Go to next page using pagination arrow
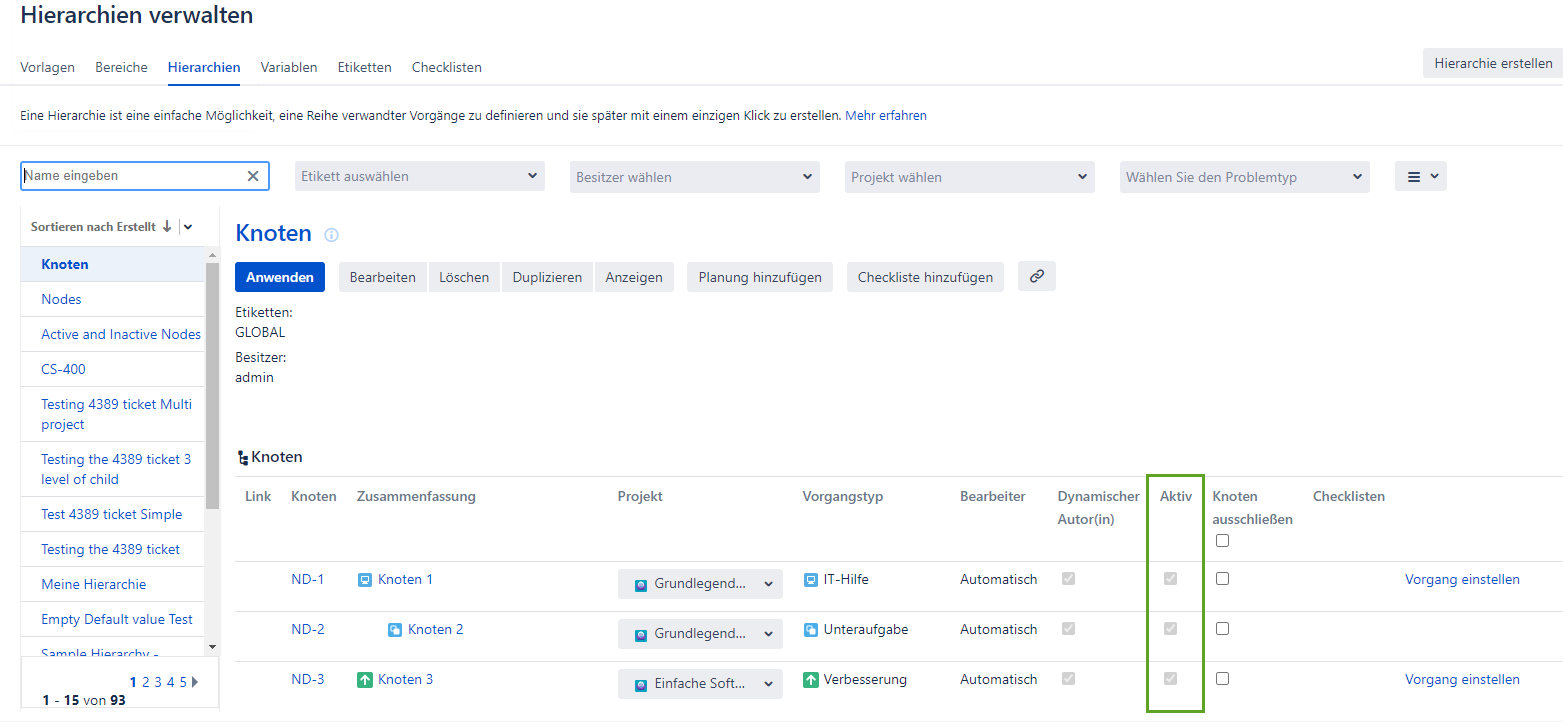 coord(195,682)
